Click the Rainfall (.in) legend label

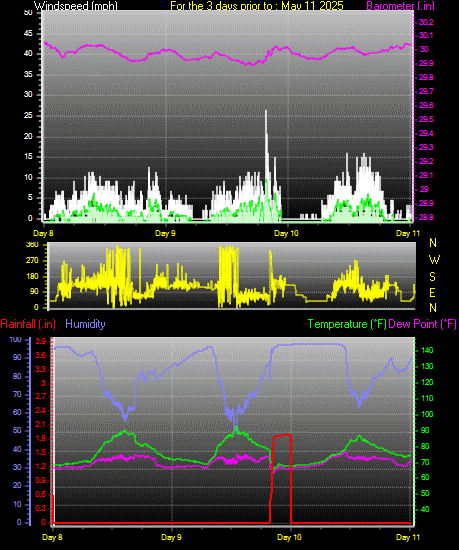tap(28, 324)
